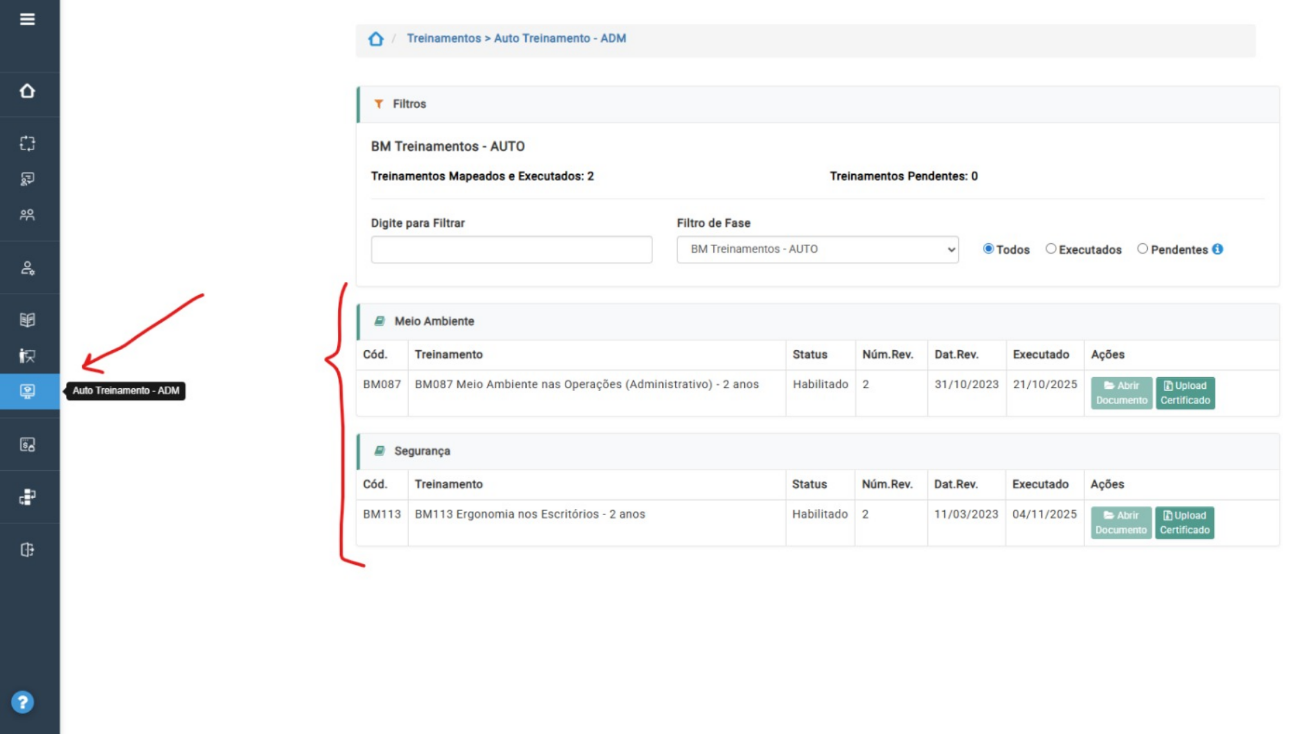Image resolution: width=1300 pixels, height=734 pixels.
Task: Click the info icon beside Pendentes
Action: coord(1217,249)
